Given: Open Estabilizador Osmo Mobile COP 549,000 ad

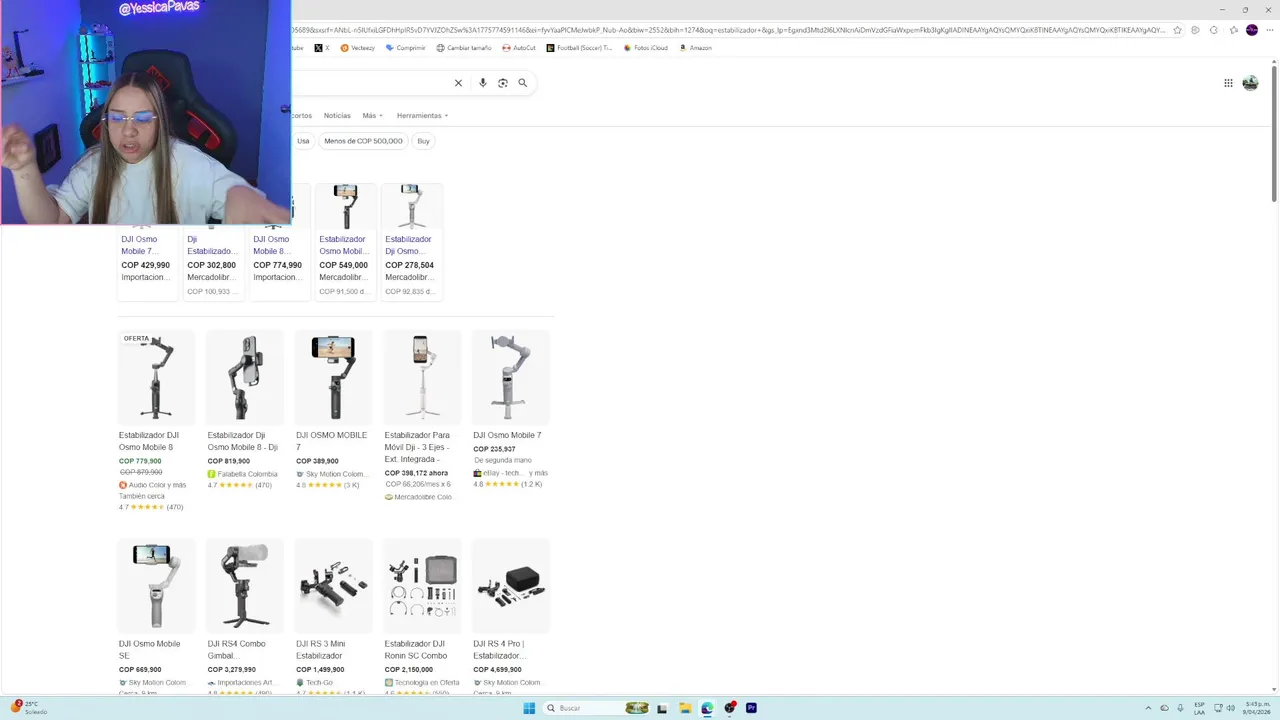Looking at the screenshot, I should tap(345, 241).
